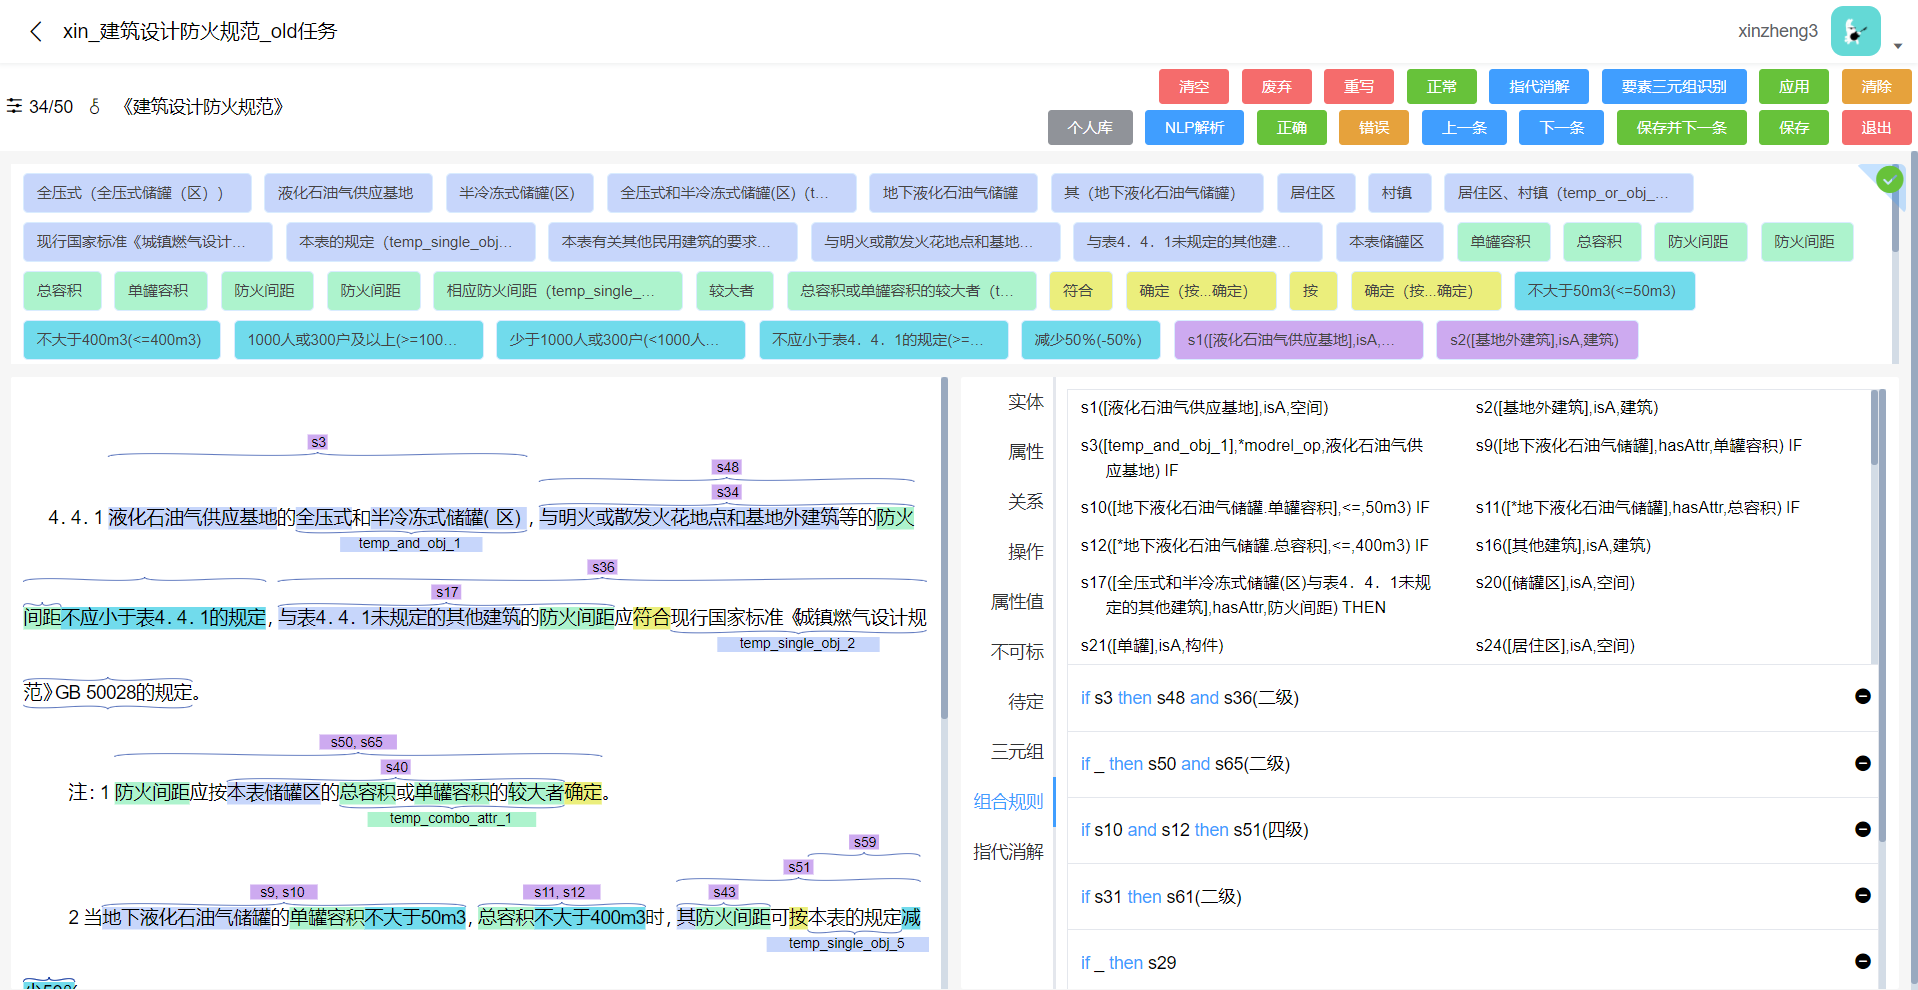Click the red 废弃 button
This screenshot has width=1918, height=990.
[1276, 87]
